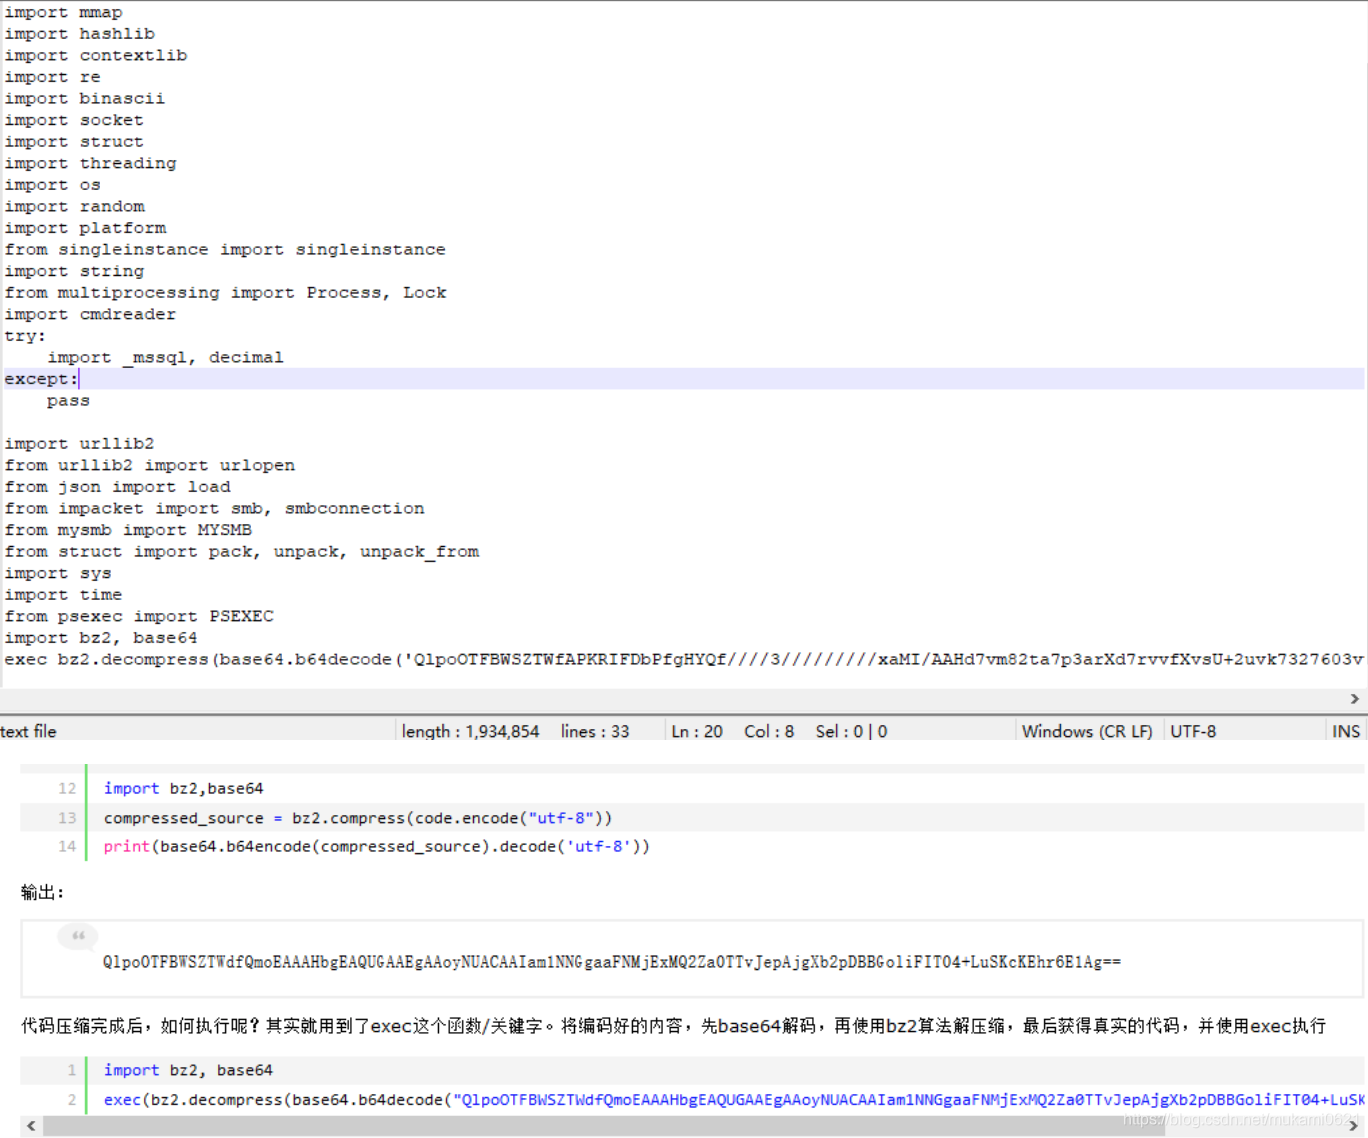Screen dimensions: 1368x1138
Task: Click the 'print(base64.b64encode' code line
Action: [377, 847]
